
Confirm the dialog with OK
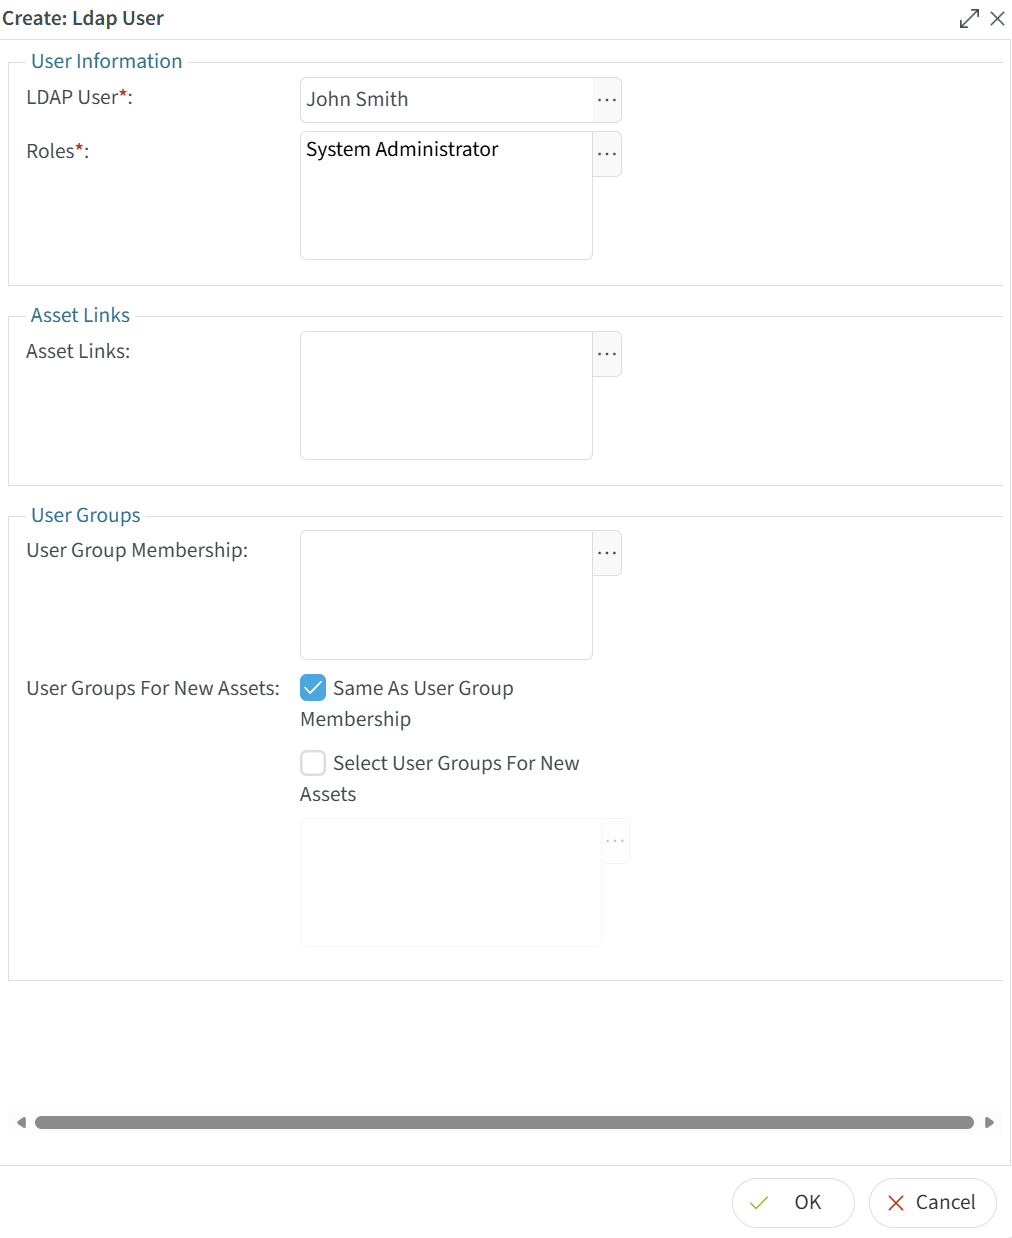pos(793,1203)
